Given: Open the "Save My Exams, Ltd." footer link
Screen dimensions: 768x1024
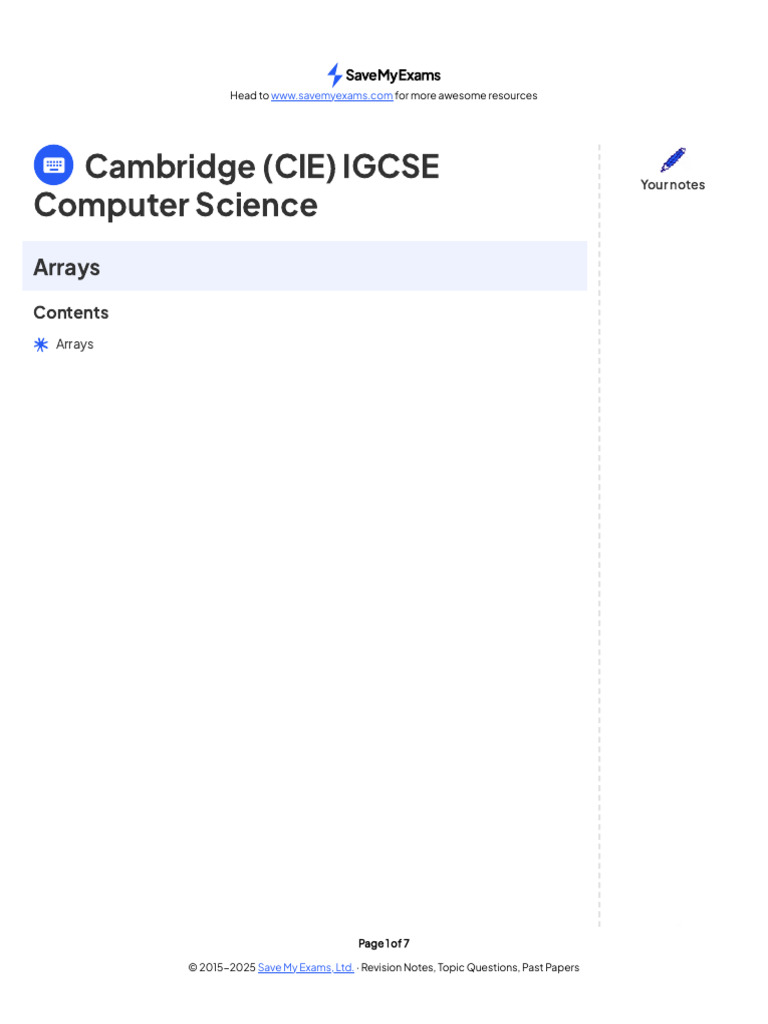Looking at the screenshot, I should pyautogui.click(x=306, y=967).
